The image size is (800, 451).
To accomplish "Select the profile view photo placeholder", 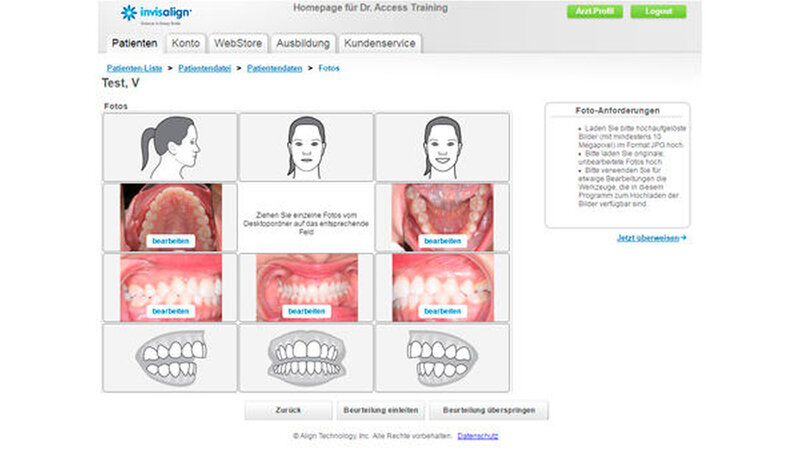I will tap(170, 147).
